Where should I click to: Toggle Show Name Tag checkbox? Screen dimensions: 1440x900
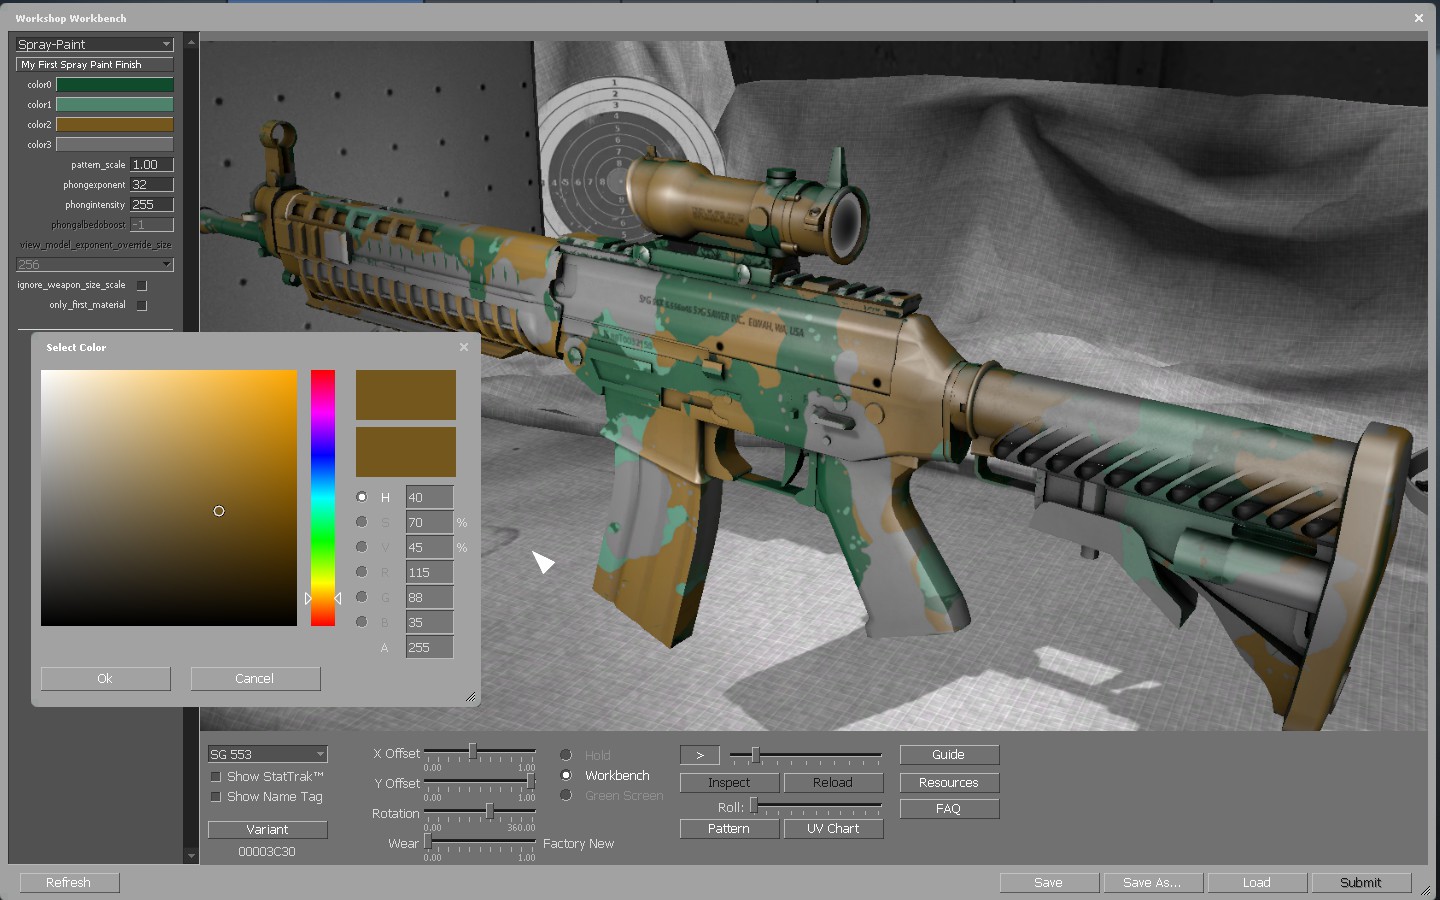pyautogui.click(x=215, y=797)
